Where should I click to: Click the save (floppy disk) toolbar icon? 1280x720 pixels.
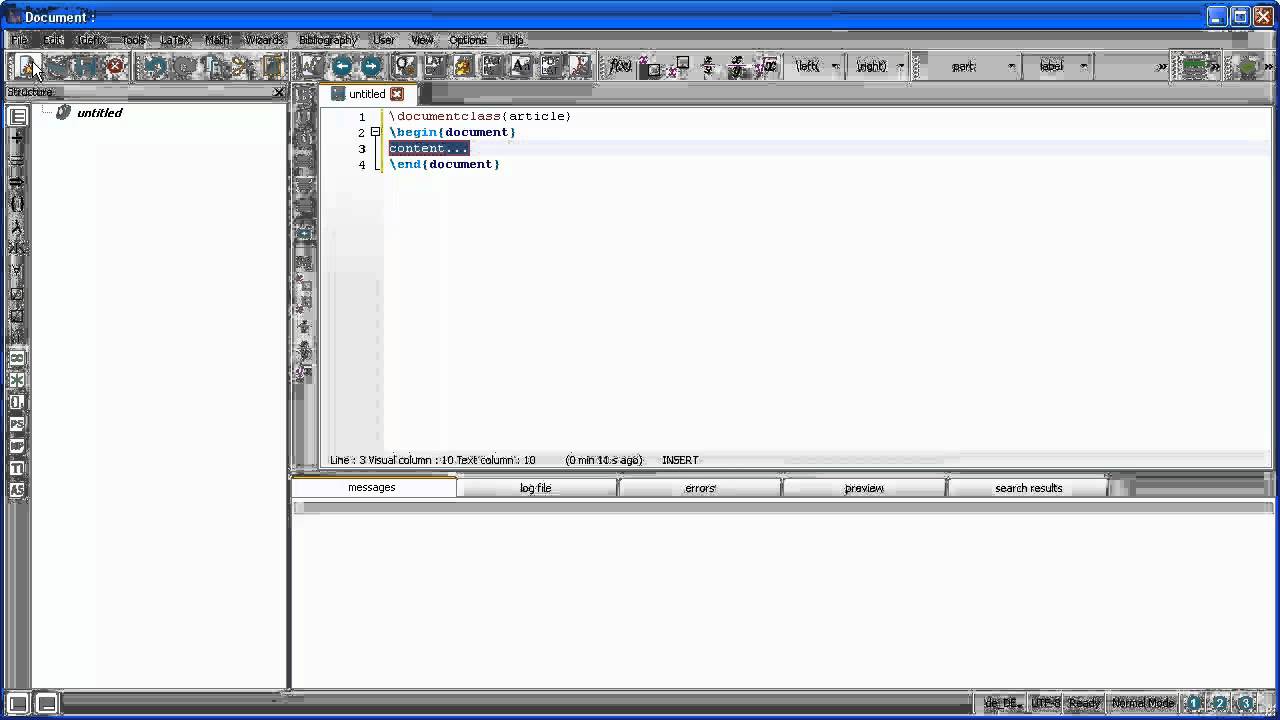[86, 66]
